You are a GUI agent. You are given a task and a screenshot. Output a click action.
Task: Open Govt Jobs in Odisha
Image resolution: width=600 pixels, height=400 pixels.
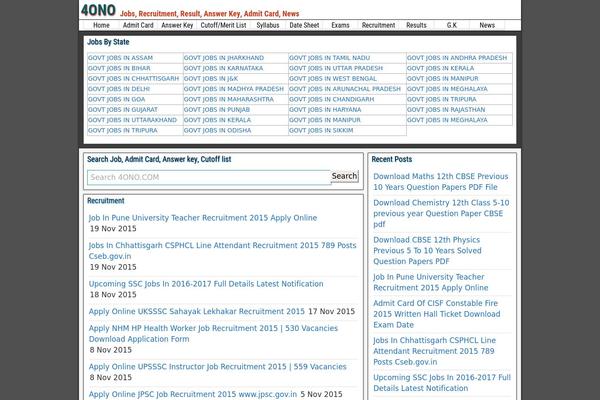[x=218, y=130]
